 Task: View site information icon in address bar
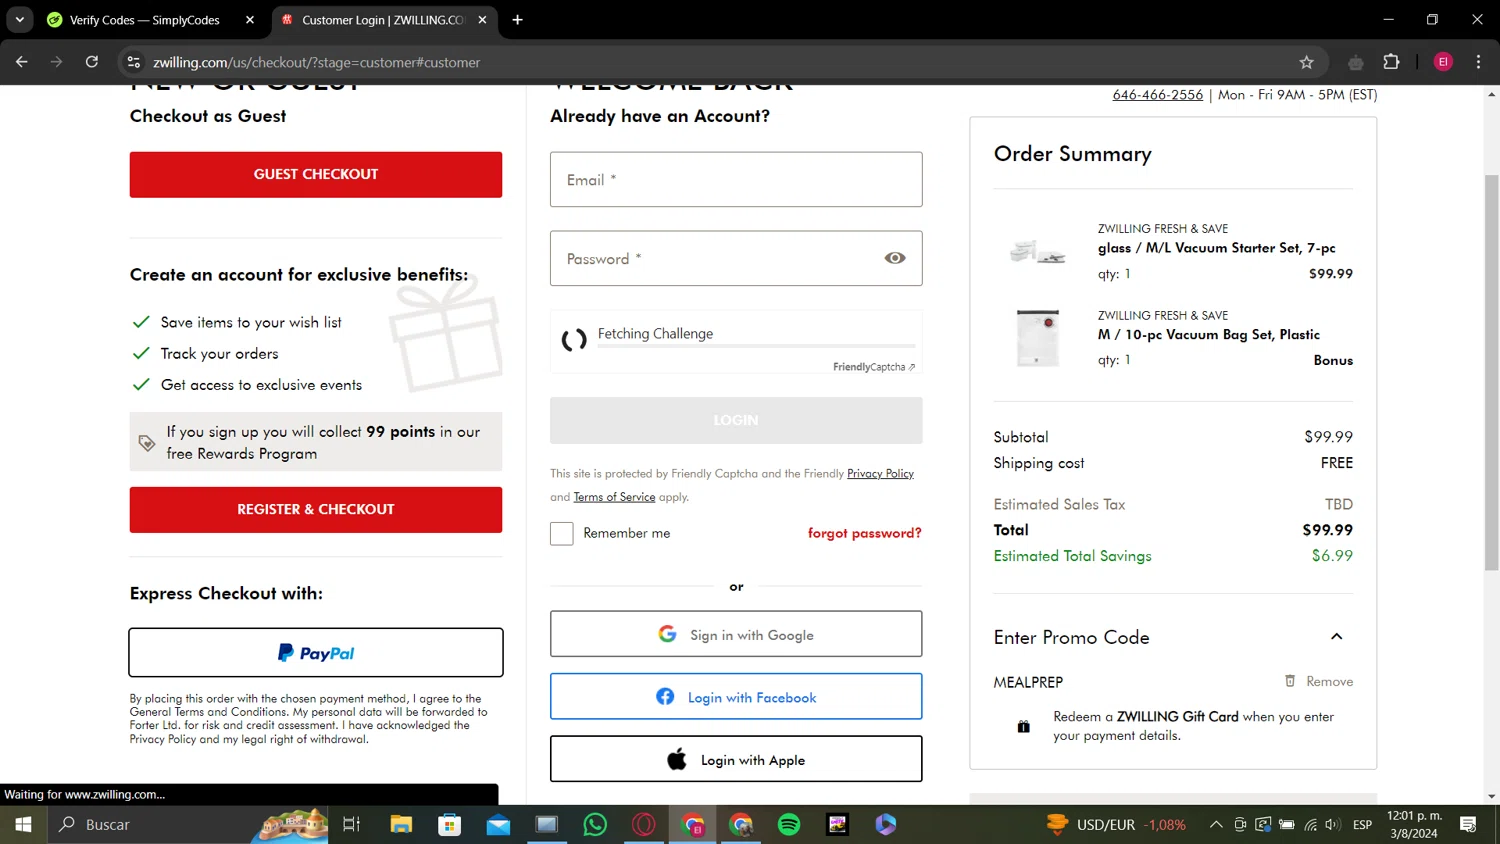(133, 62)
